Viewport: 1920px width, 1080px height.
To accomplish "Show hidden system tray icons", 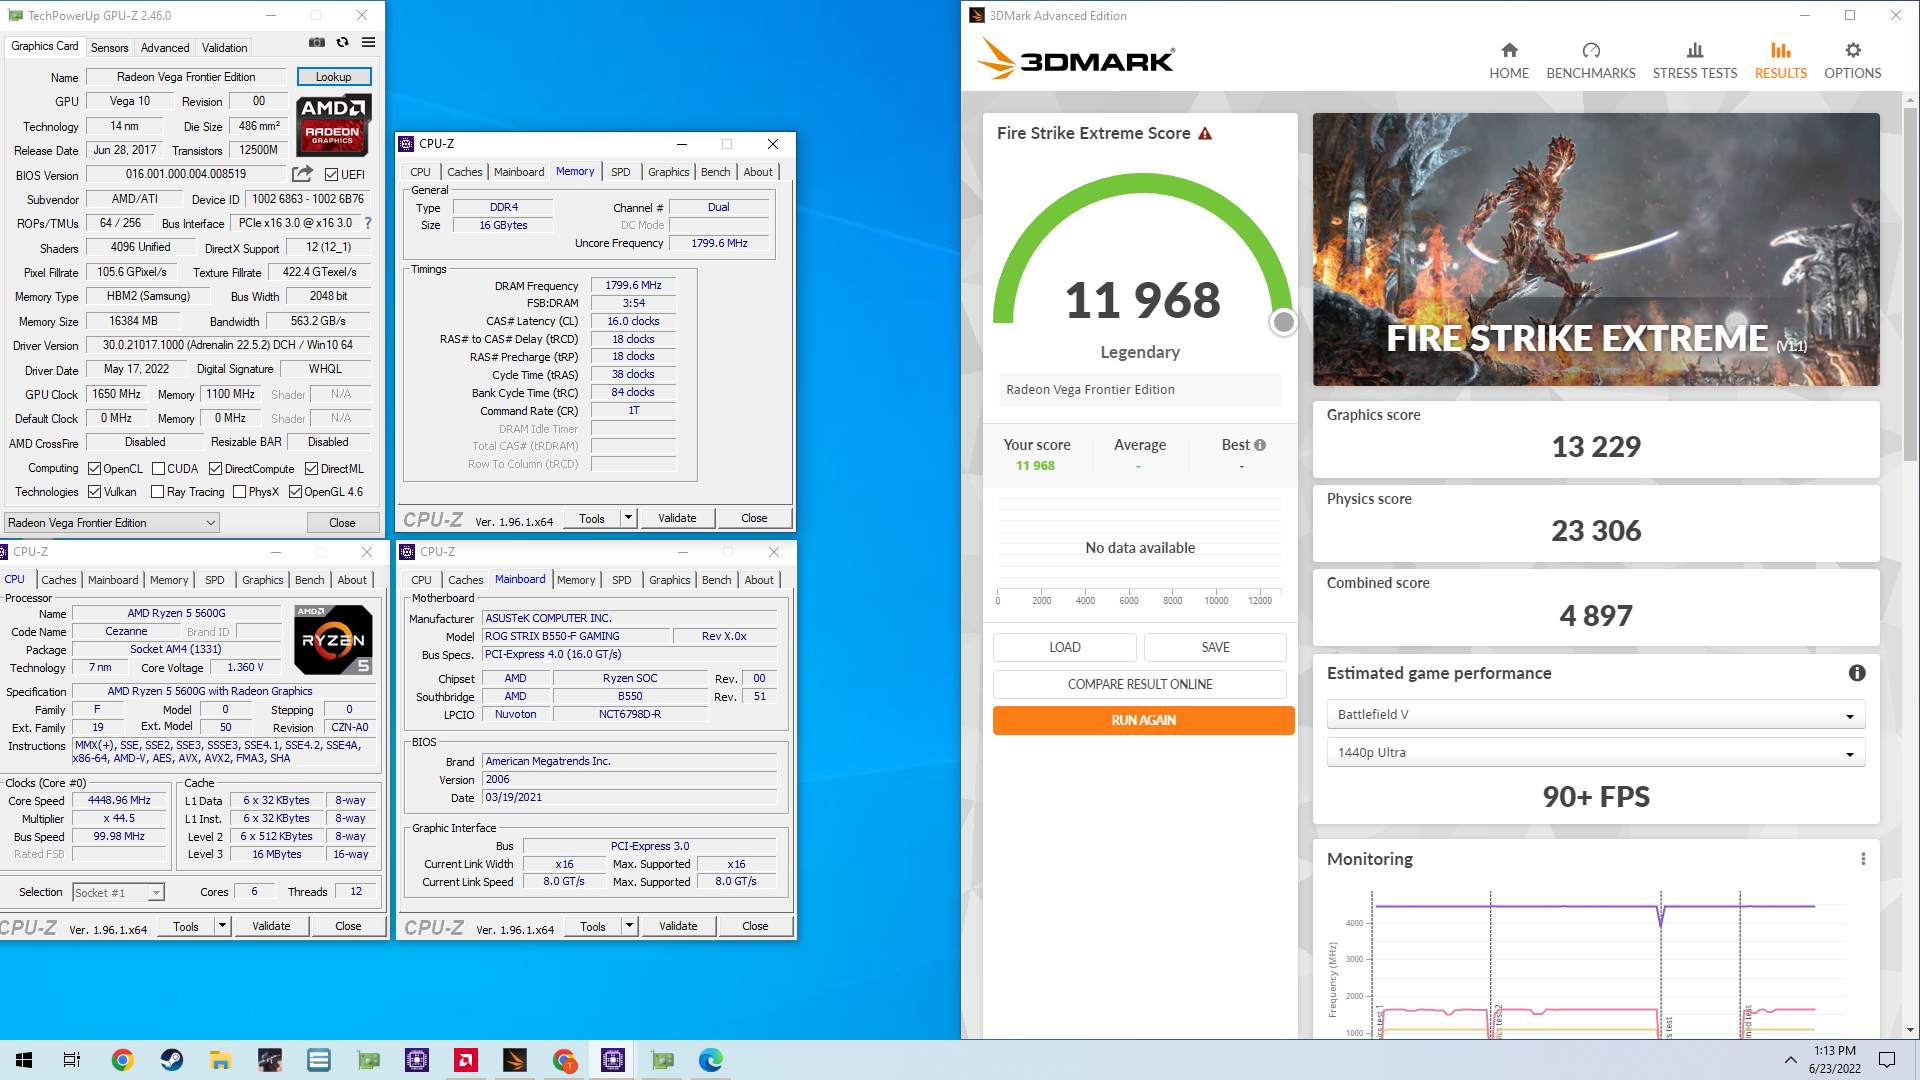I will pyautogui.click(x=1790, y=1060).
